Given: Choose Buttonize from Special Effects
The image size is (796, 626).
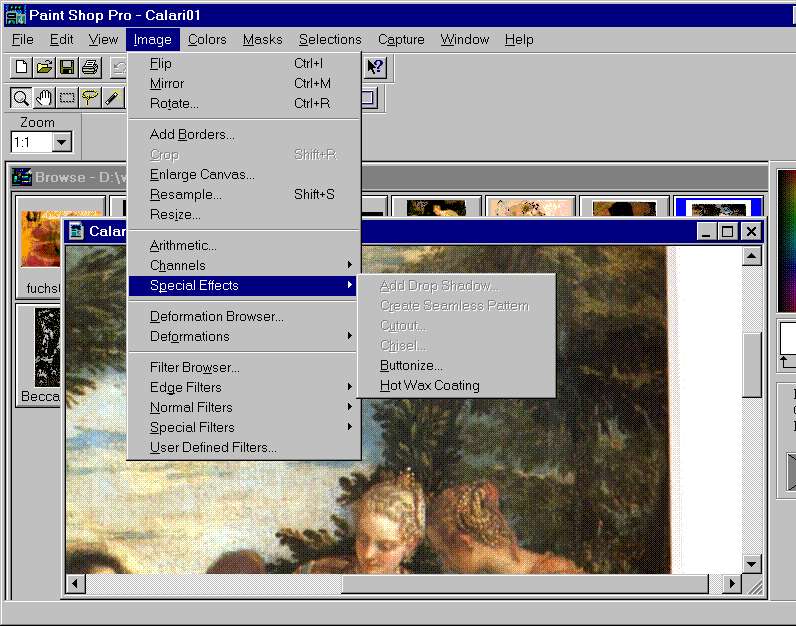Looking at the screenshot, I should (x=411, y=365).
